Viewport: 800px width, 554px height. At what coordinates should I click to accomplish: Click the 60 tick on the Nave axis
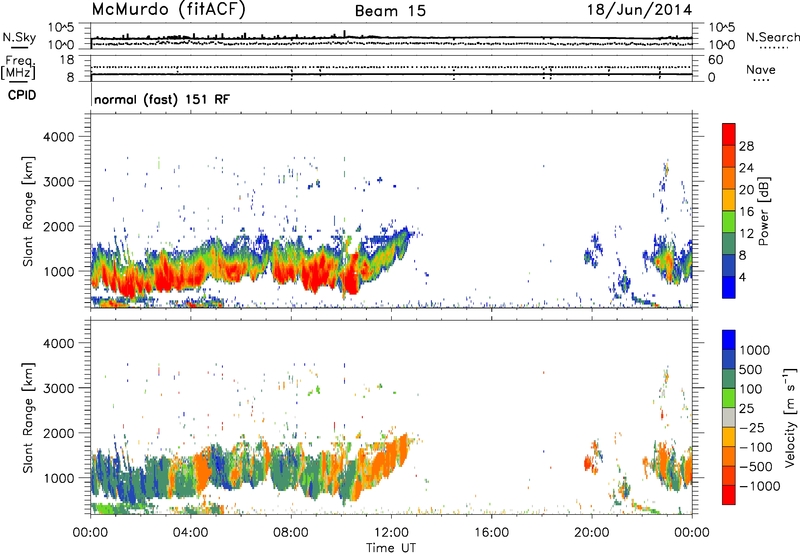[x=715, y=60]
